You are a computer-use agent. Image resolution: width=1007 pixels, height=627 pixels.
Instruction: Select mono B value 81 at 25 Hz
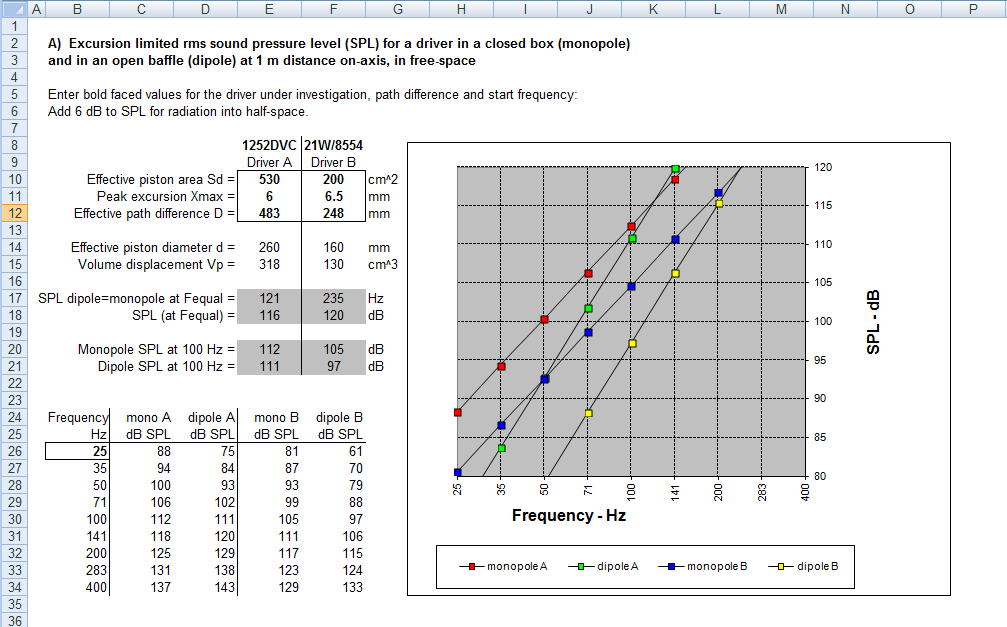269,452
